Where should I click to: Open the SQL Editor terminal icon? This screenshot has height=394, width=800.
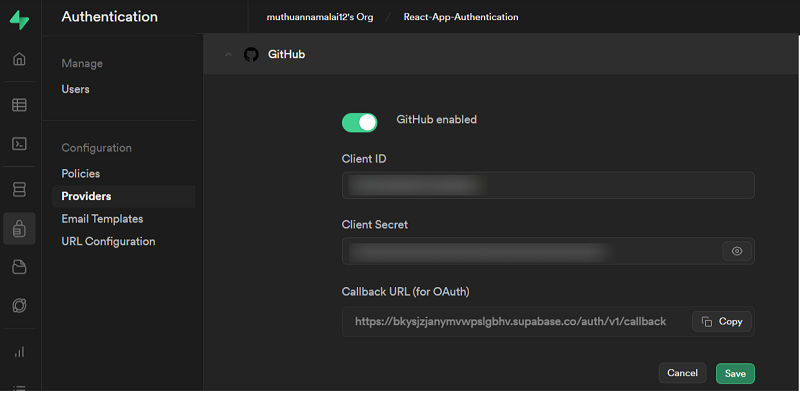click(x=19, y=144)
